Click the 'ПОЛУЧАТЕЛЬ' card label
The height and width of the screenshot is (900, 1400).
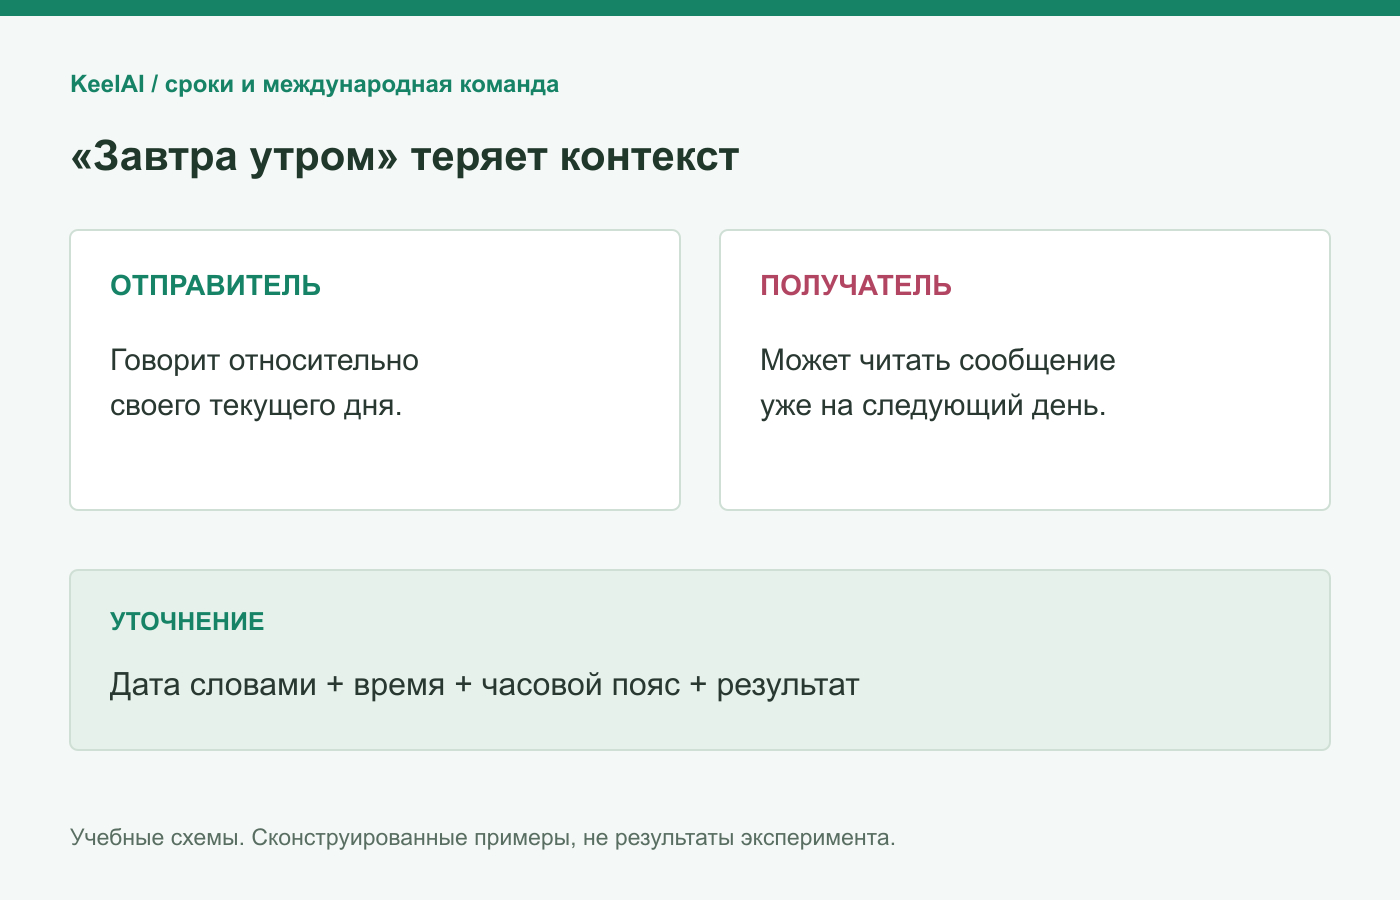(x=856, y=286)
